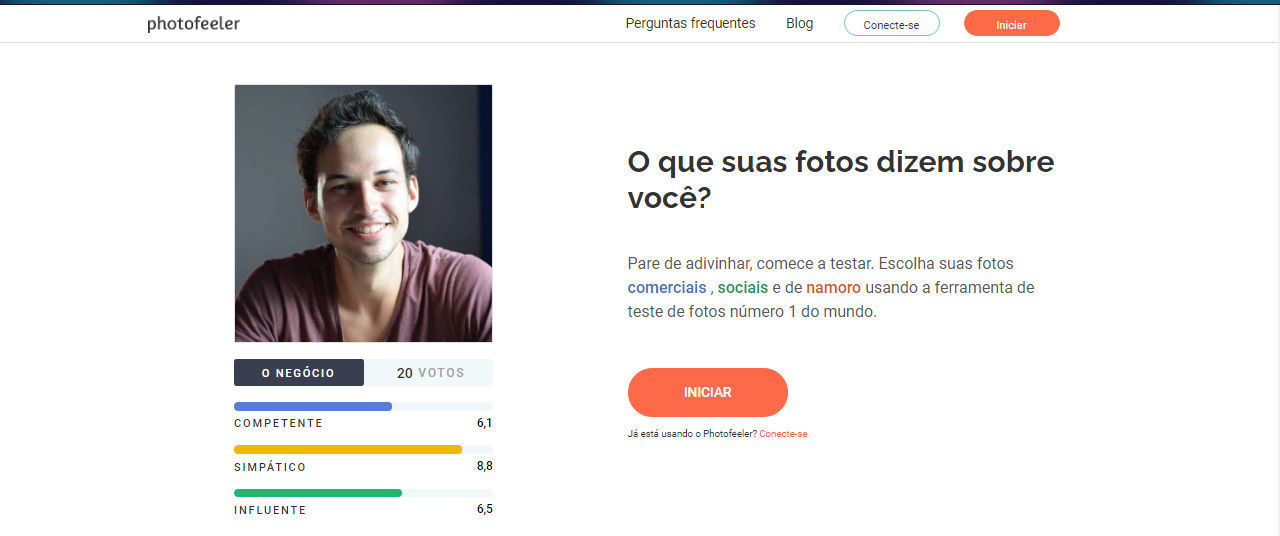The width and height of the screenshot is (1280, 536).
Task: Click the outlined Conecte-se header button
Action: click(891, 24)
